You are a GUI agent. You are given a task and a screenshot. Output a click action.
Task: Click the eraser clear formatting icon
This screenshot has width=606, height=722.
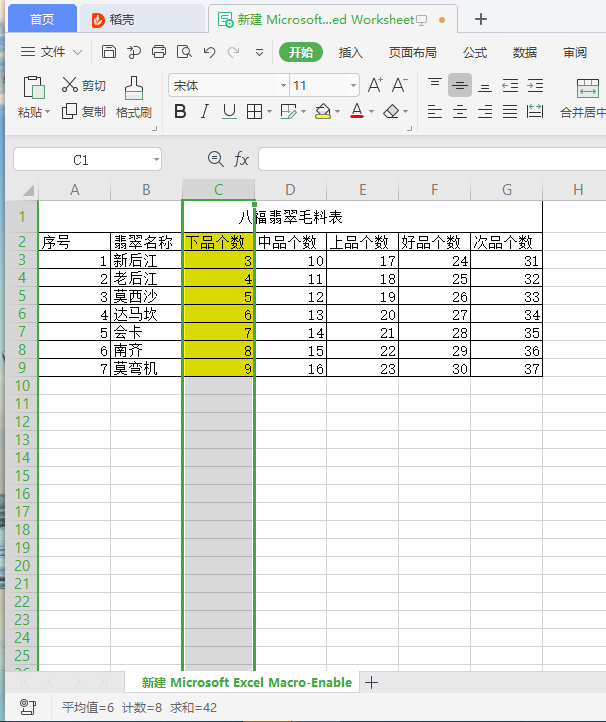[x=391, y=111]
